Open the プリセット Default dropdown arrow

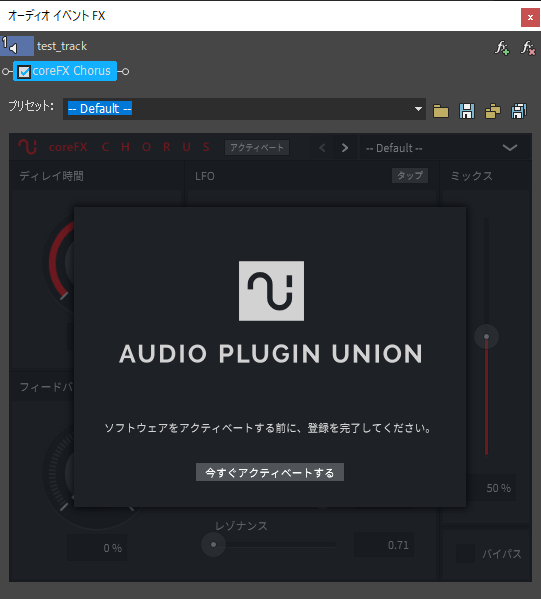coord(418,109)
